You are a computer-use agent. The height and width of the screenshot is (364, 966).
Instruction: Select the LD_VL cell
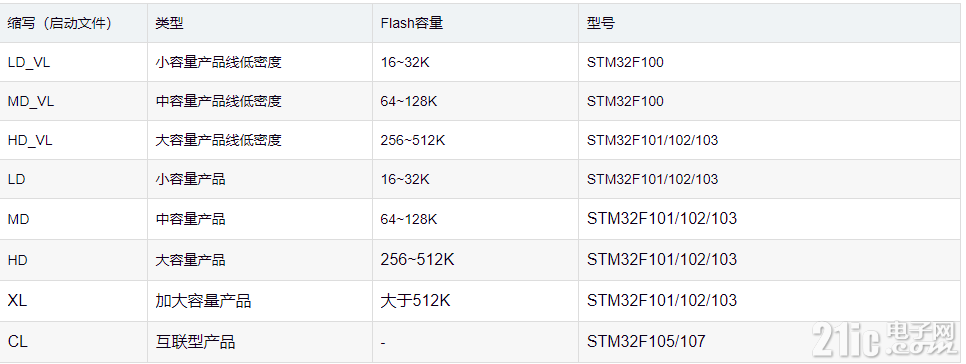click(29, 62)
